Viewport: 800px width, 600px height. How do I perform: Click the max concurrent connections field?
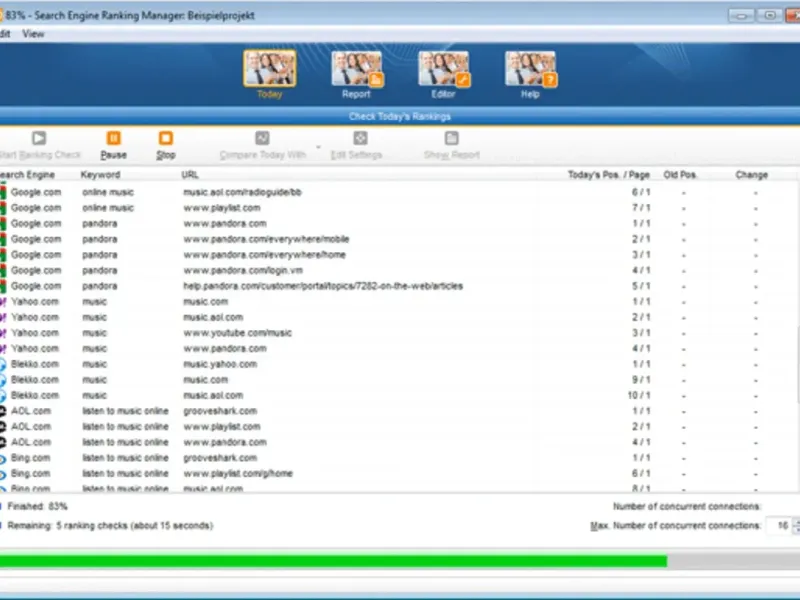[779, 526]
